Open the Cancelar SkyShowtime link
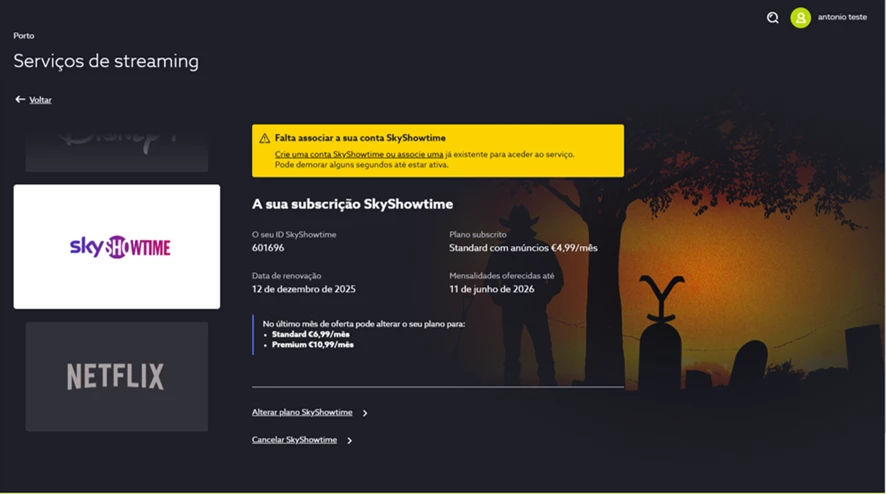This screenshot has height=494, width=886. (294, 440)
